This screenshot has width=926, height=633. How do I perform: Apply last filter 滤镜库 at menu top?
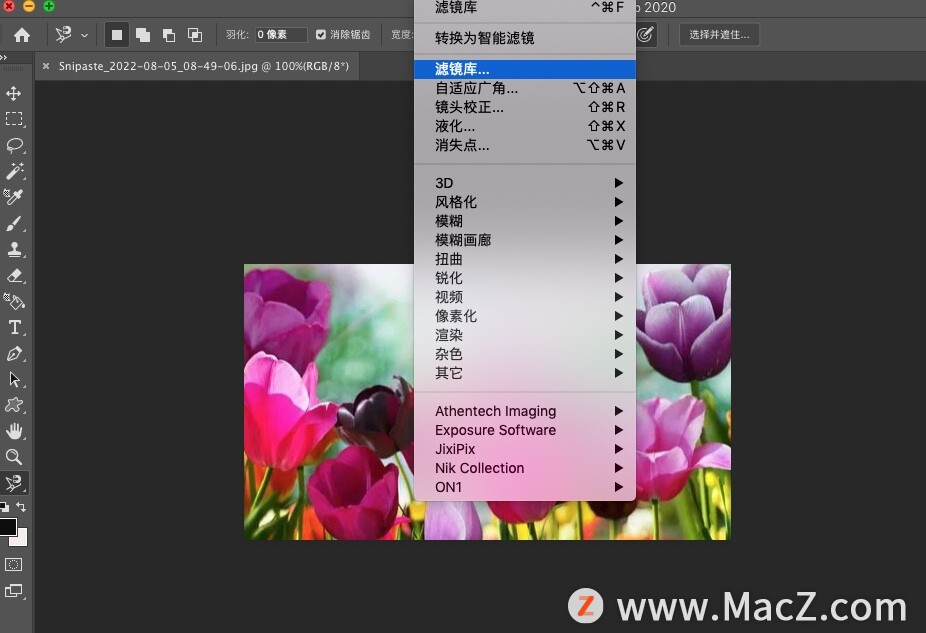click(525, 8)
